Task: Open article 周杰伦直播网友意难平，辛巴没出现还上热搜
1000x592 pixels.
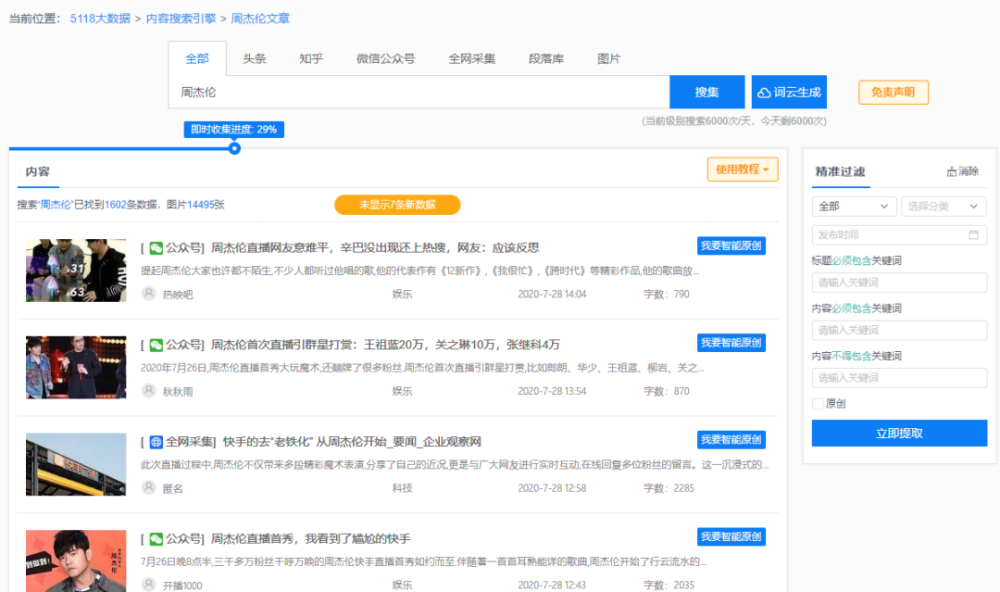Action: tap(375, 248)
